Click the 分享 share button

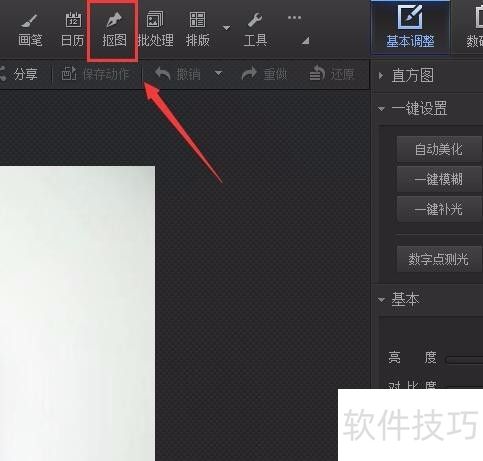(19, 74)
